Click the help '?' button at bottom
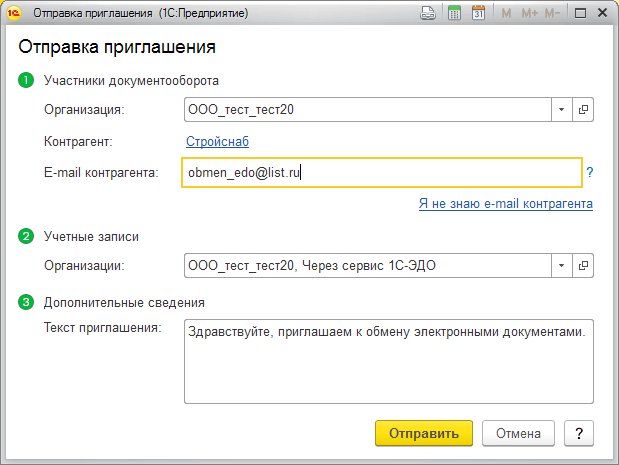Image resolution: width=619 pixels, height=465 pixels. click(x=578, y=433)
